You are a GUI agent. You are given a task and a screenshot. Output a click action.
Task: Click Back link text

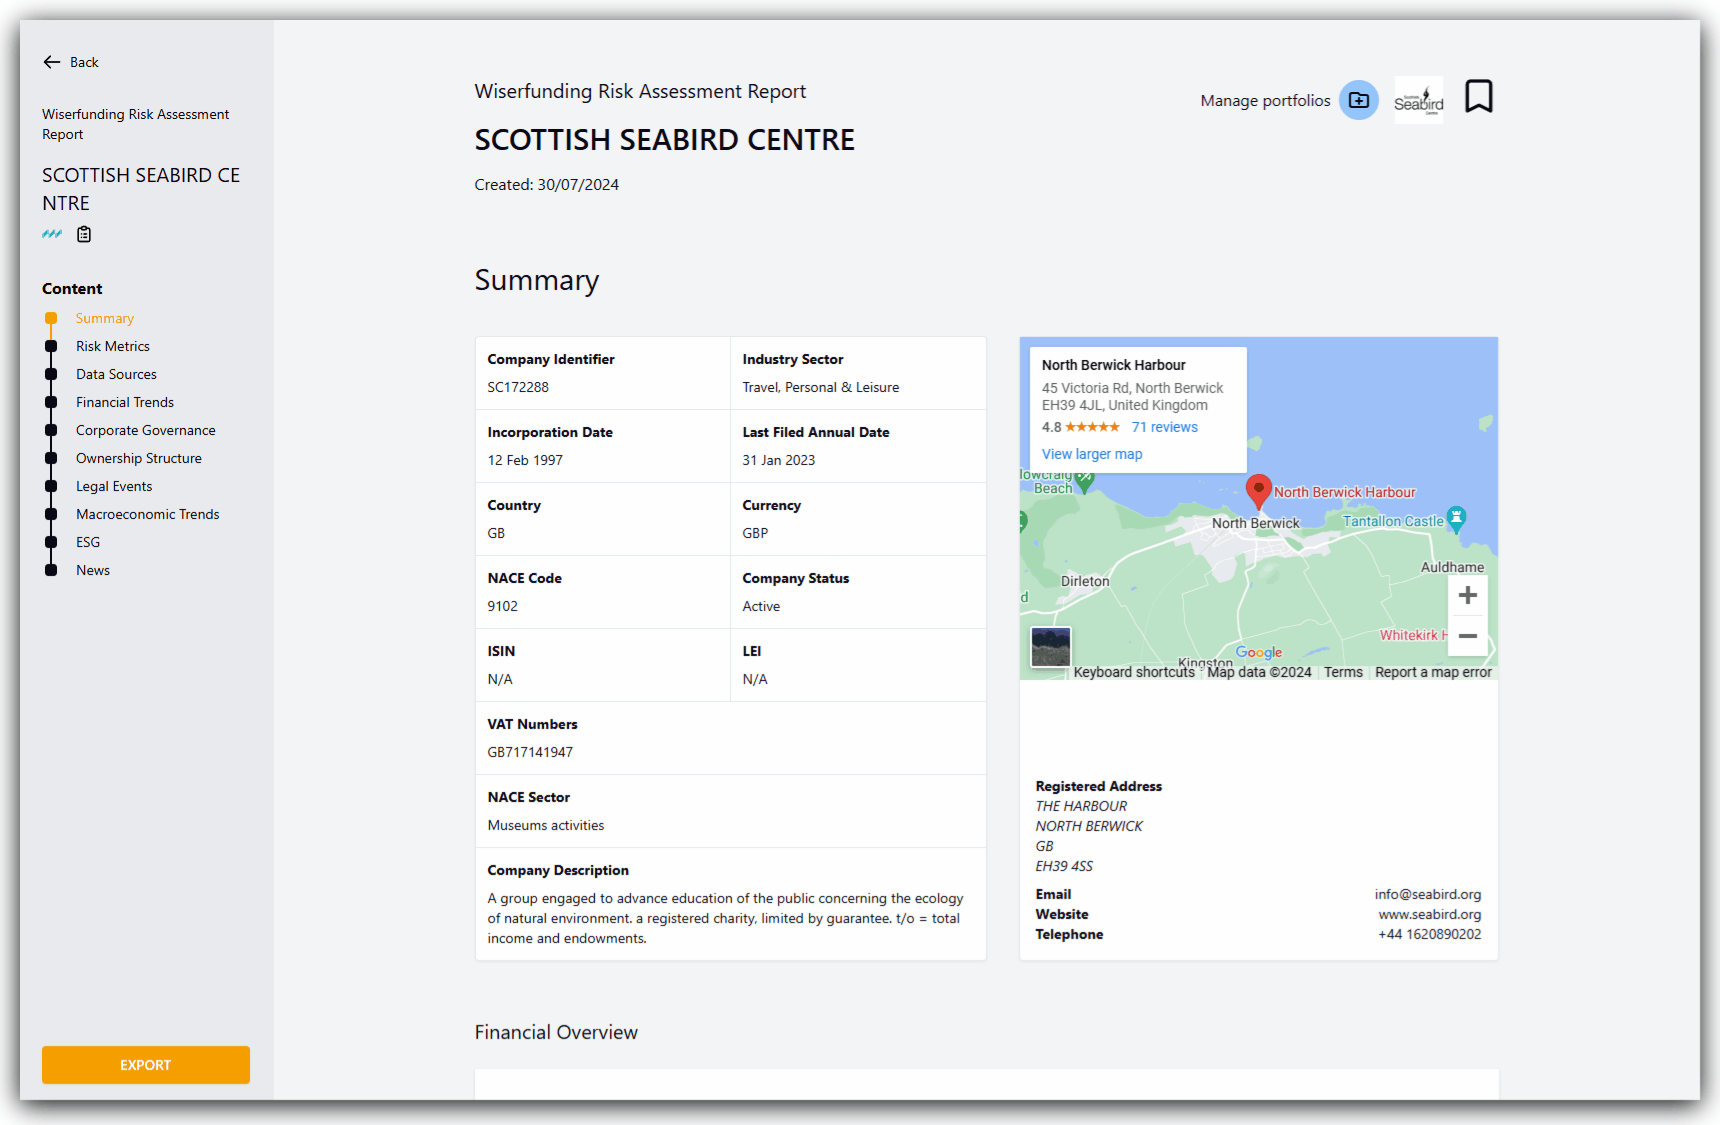84,62
